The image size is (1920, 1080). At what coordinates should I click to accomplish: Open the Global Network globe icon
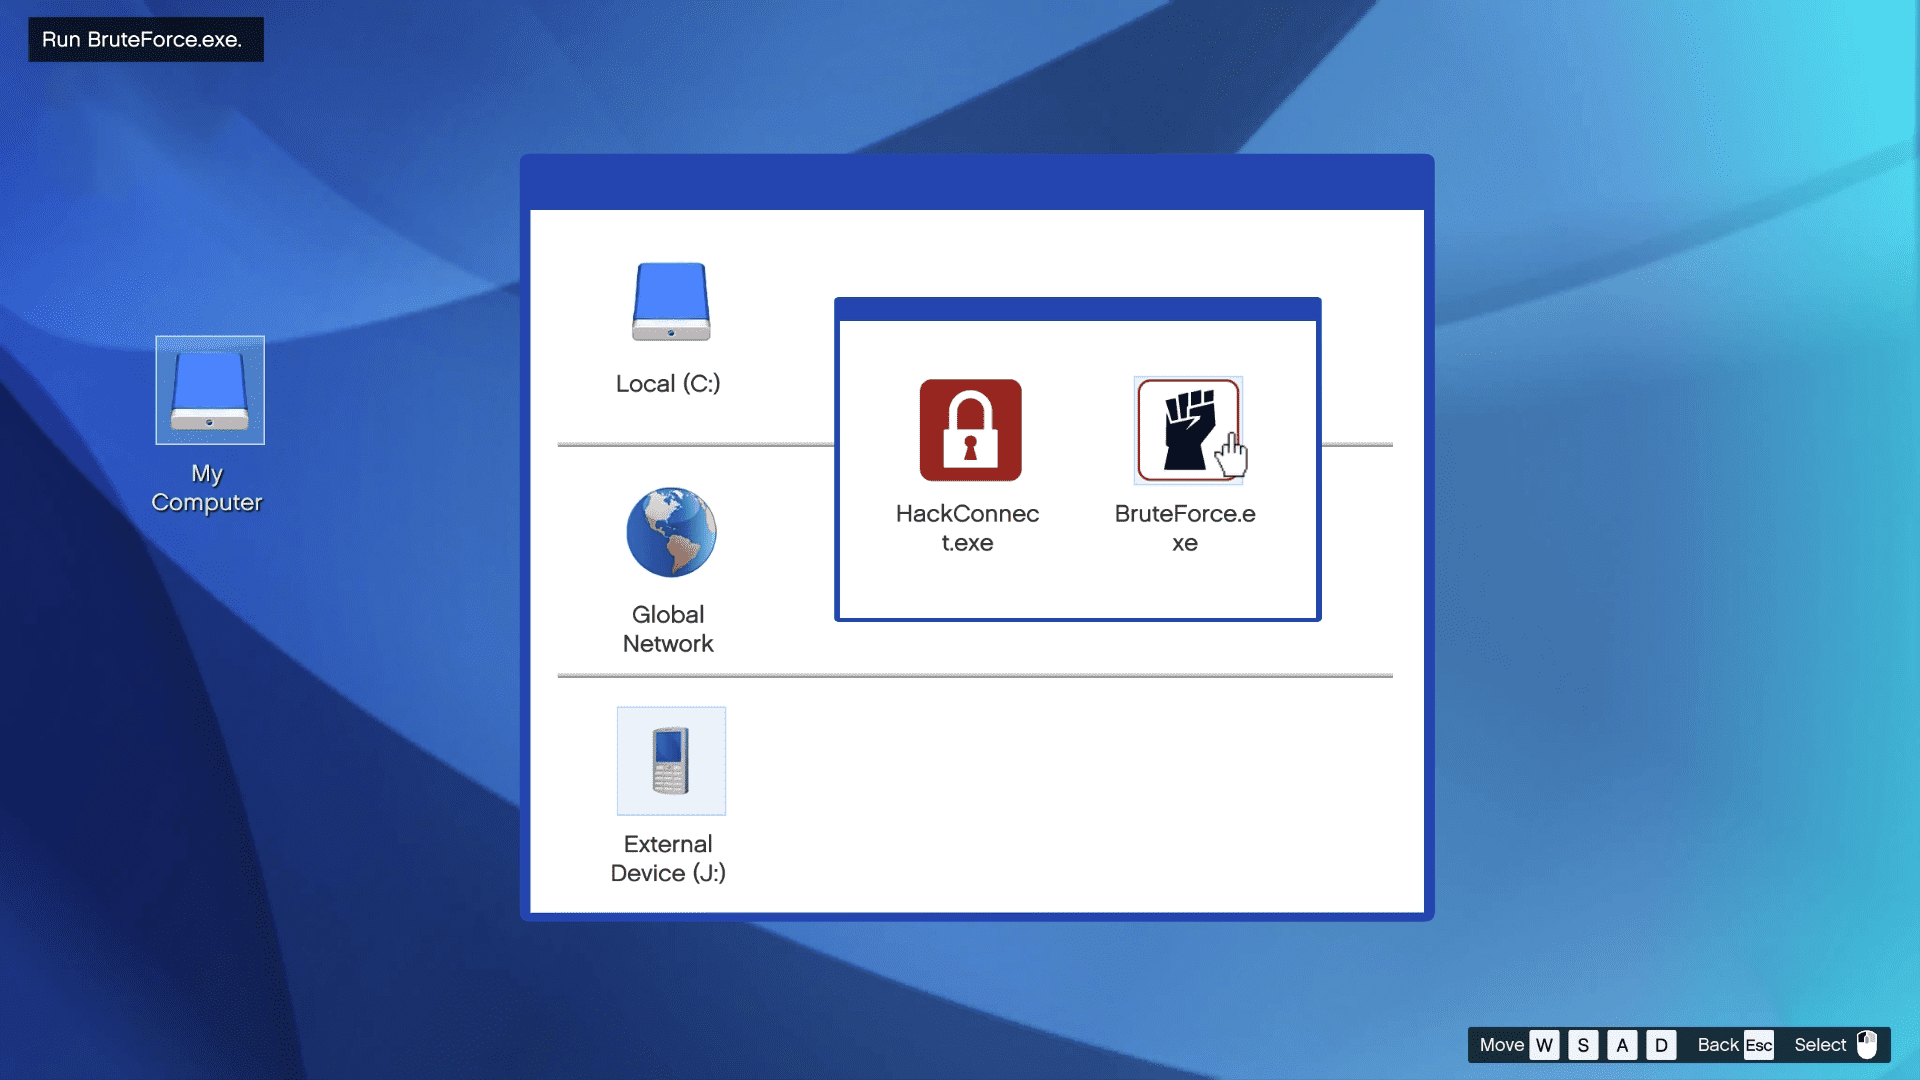(x=671, y=532)
